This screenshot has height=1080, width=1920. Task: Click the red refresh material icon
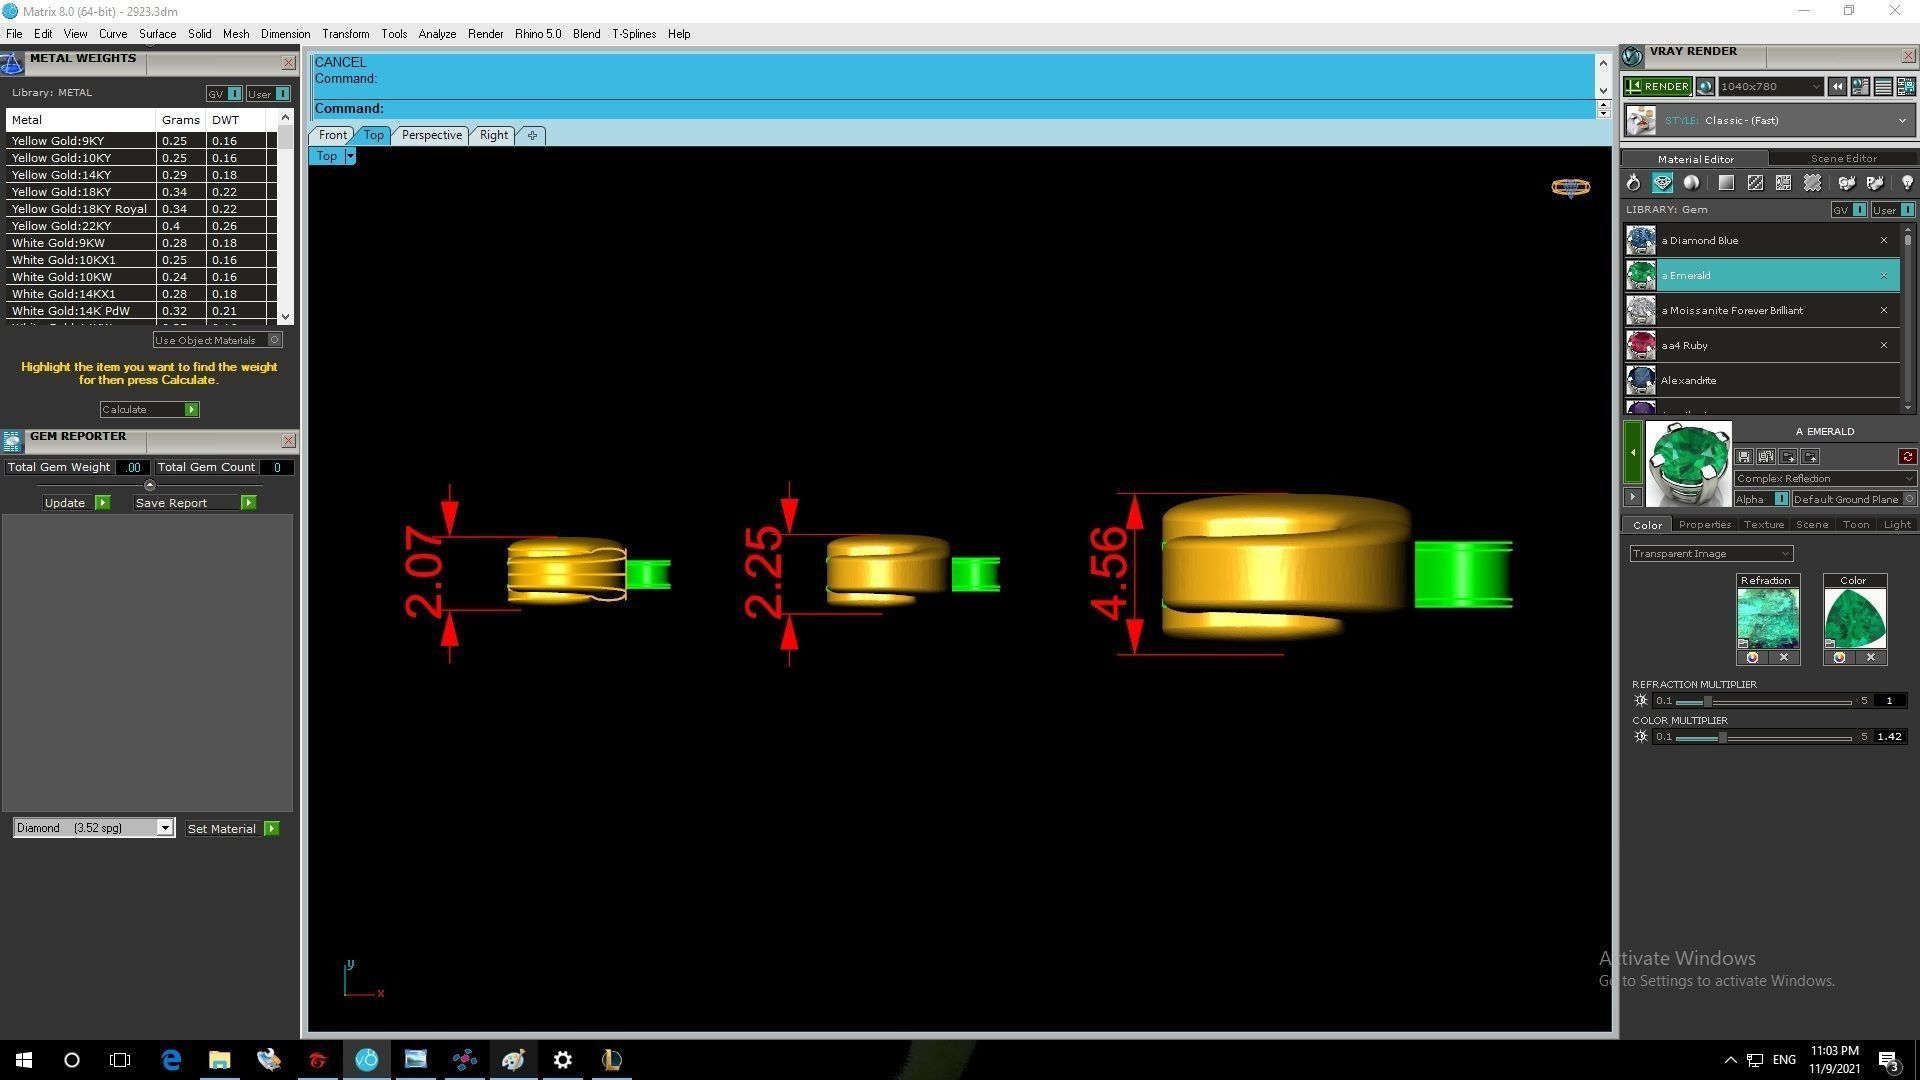[1907, 457]
